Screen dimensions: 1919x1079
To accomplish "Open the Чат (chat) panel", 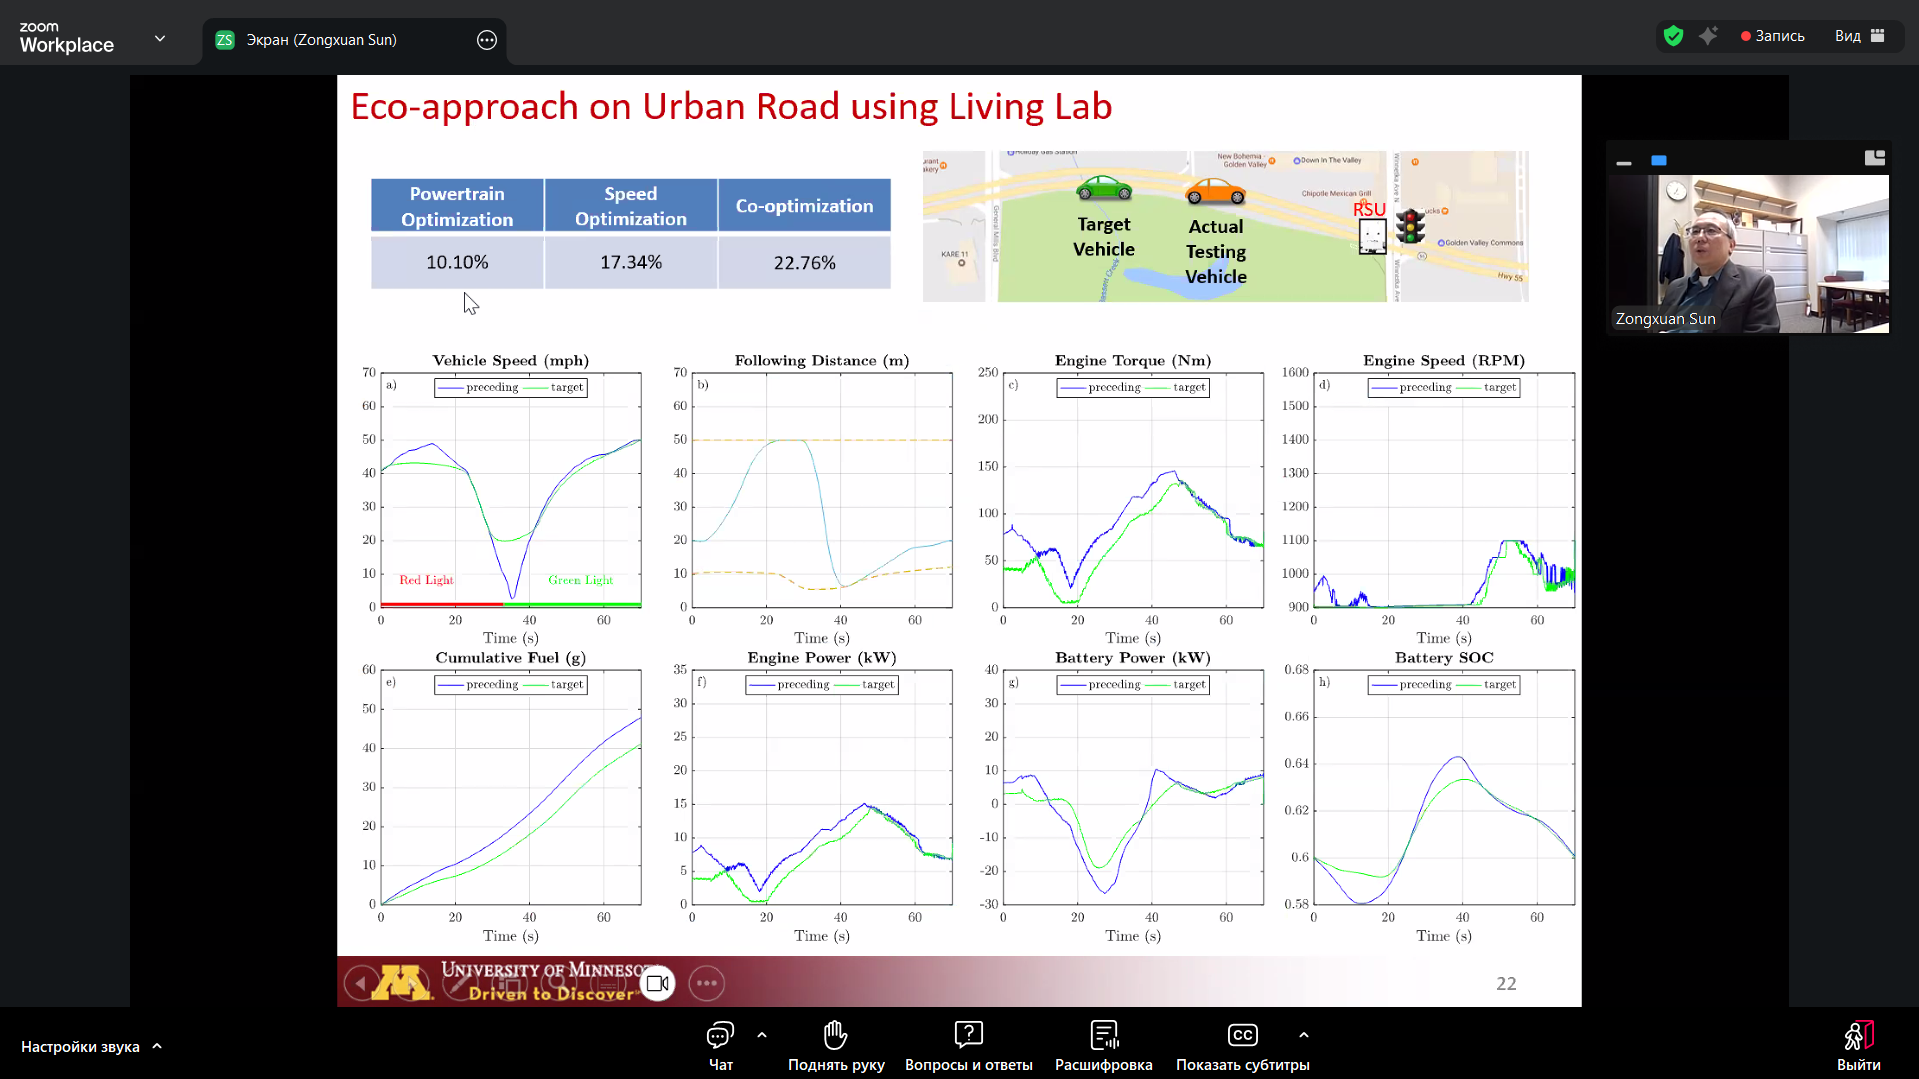I will pyautogui.click(x=720, y=1044).
